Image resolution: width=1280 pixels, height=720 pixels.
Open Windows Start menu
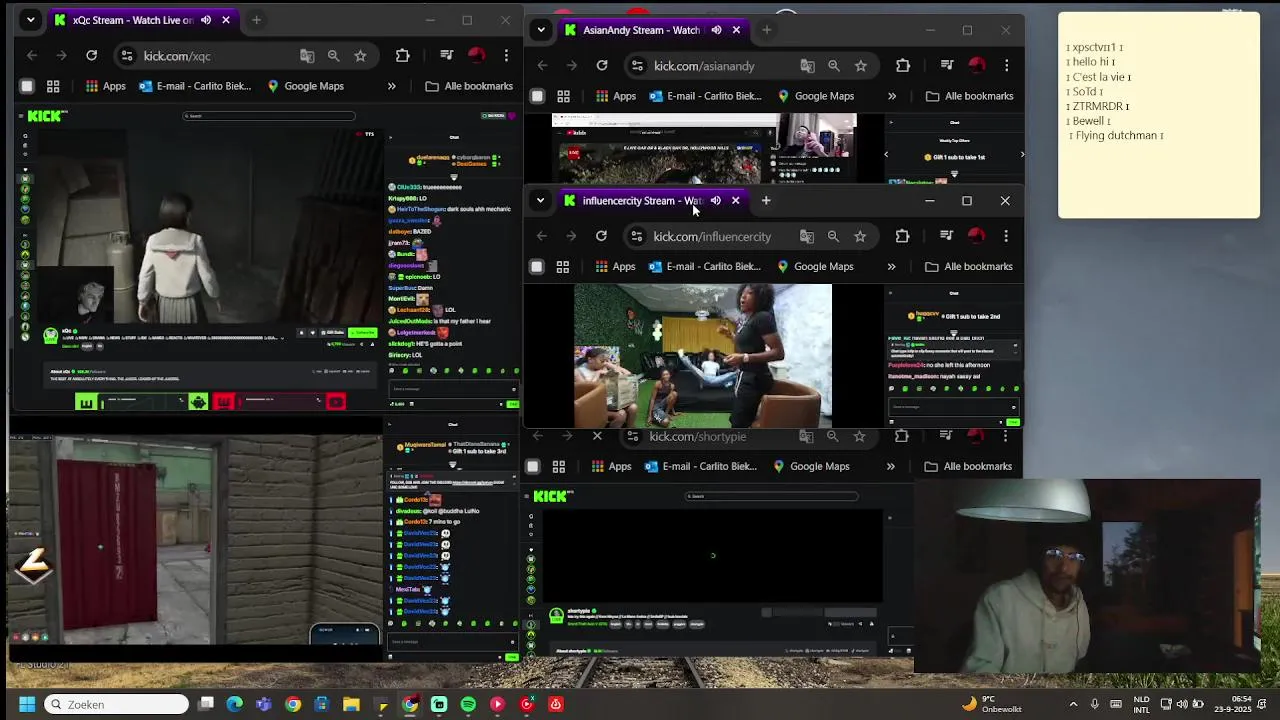[27, 704]
